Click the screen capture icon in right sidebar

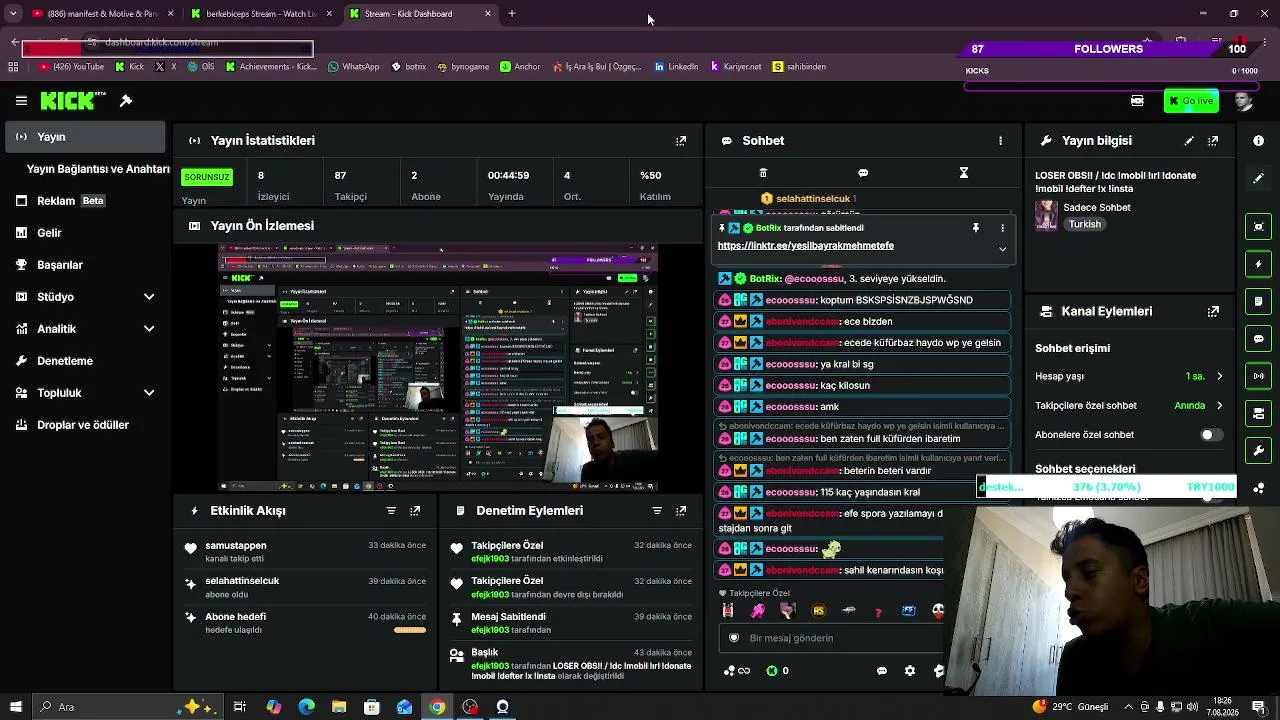(1259, 226)
